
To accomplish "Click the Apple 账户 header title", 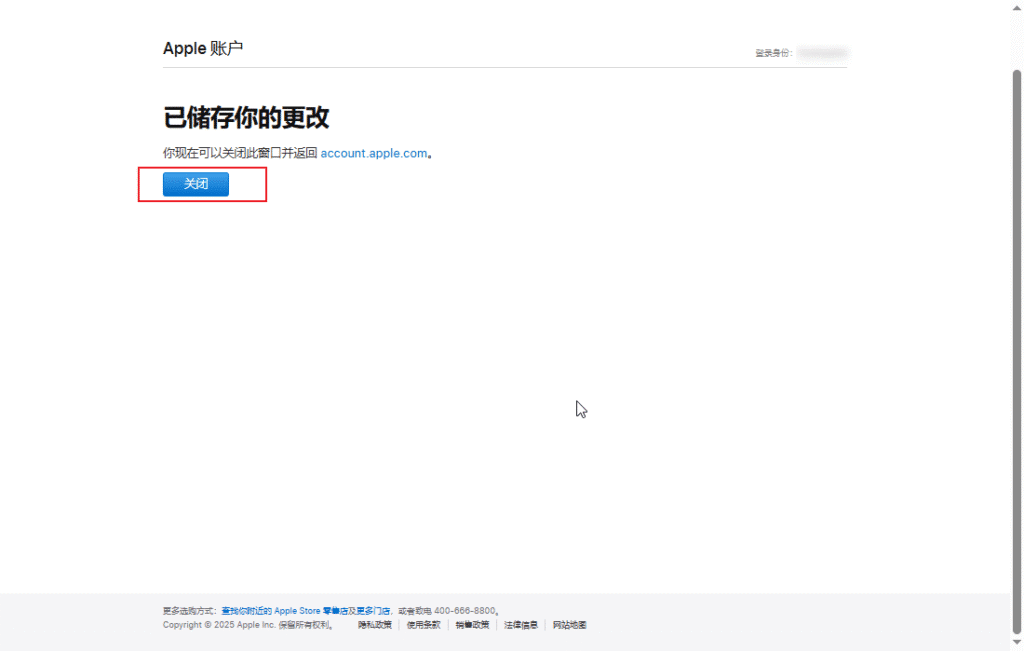I will point(203,48).
